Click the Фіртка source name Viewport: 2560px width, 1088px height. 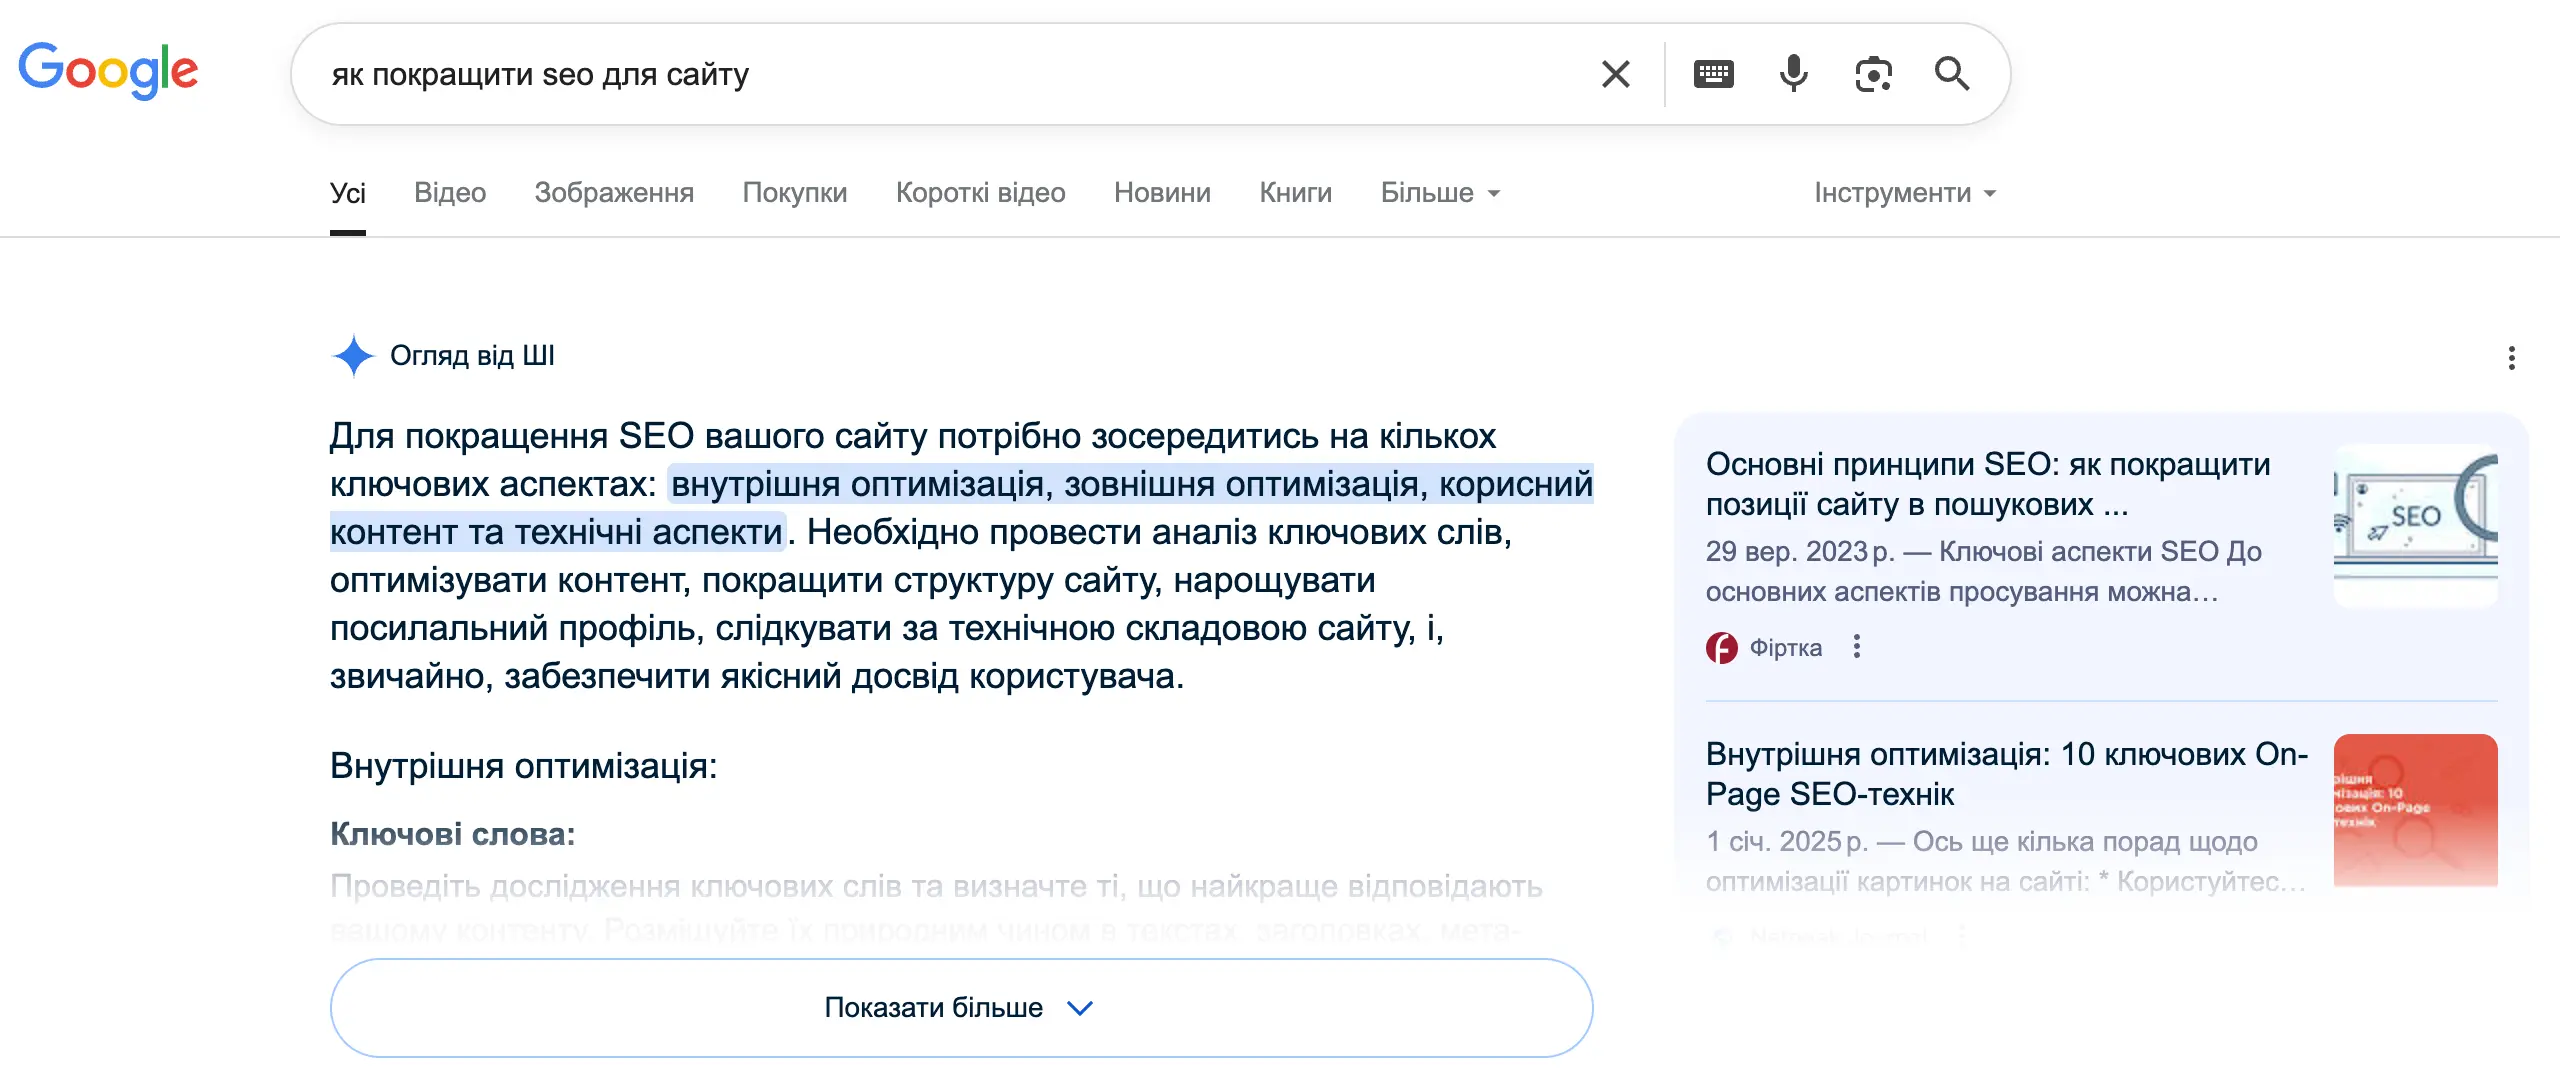(x=1785, y=648)
